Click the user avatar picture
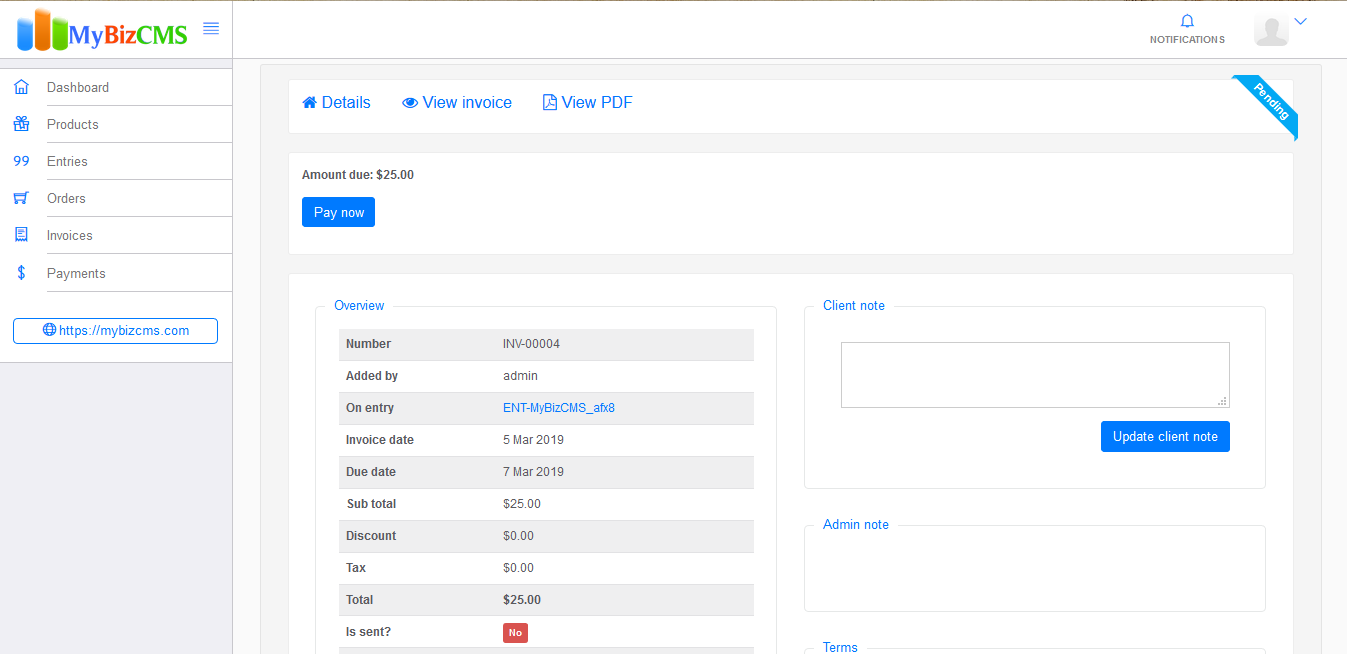The height and width of the screenshot is (654, 1347). (x=1271, y=30)
